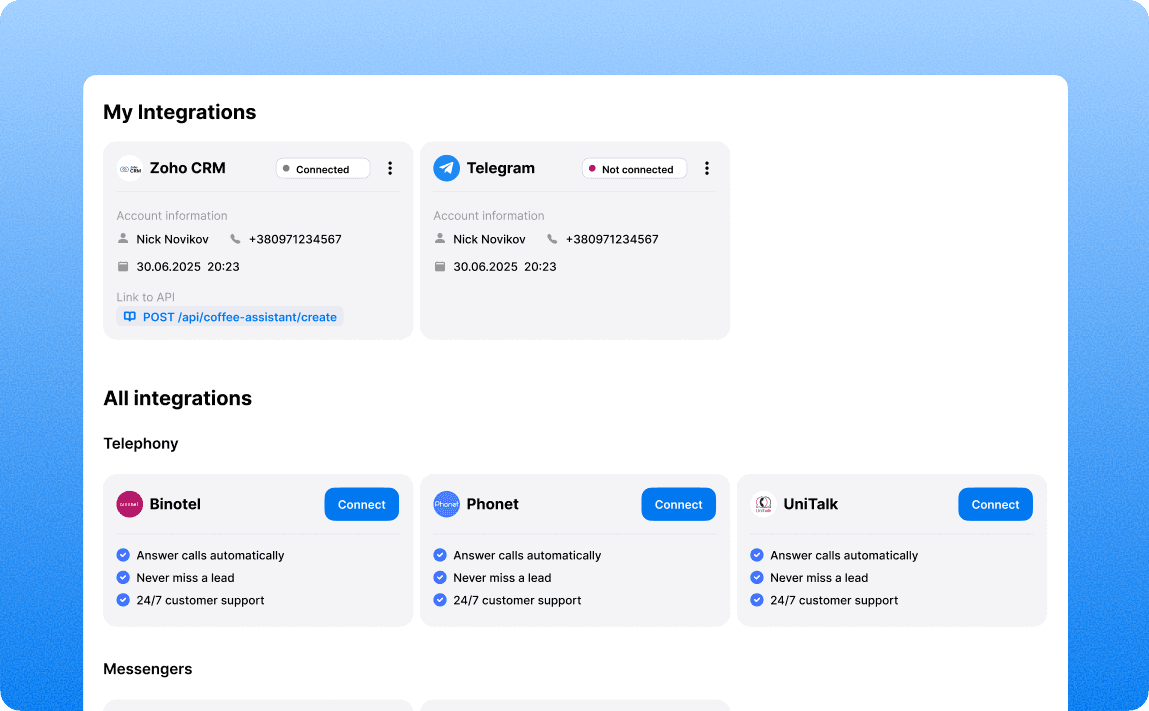Open the three-dot menu on Zoho CRM card
Screen dimensions: 1149x711
coord(390,168)
